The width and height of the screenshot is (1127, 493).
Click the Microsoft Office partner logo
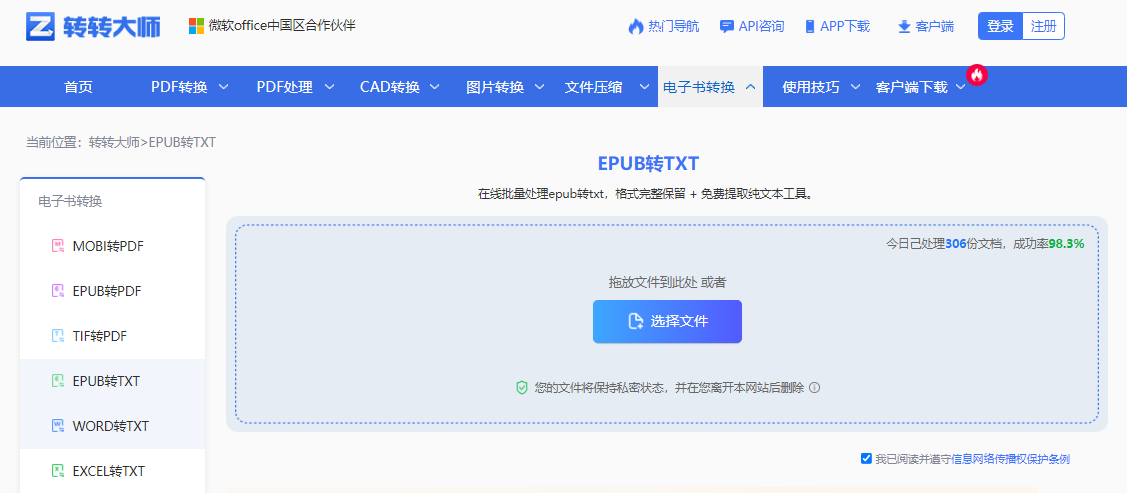pyautogui.click(x=196, y=26)
